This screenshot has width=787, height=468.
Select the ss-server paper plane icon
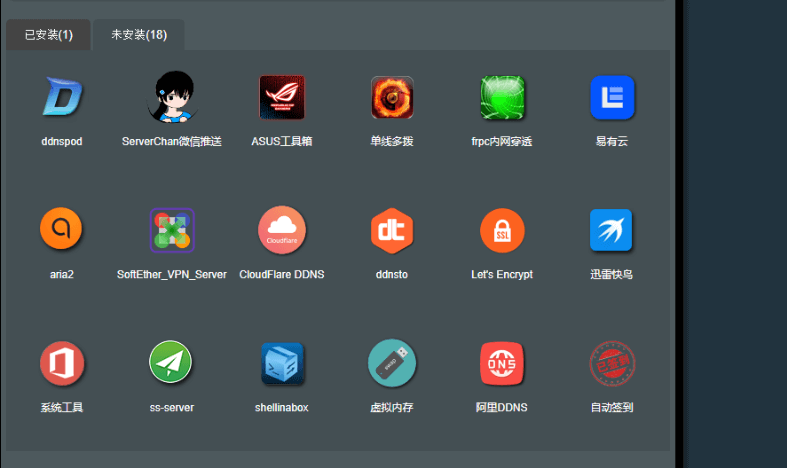[x=171, y=362]
